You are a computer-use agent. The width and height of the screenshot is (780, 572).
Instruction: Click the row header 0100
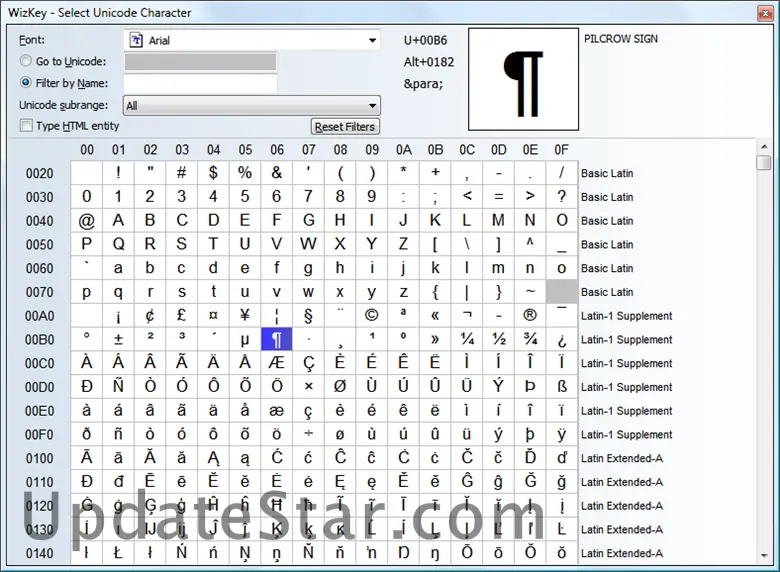(39, 458)
